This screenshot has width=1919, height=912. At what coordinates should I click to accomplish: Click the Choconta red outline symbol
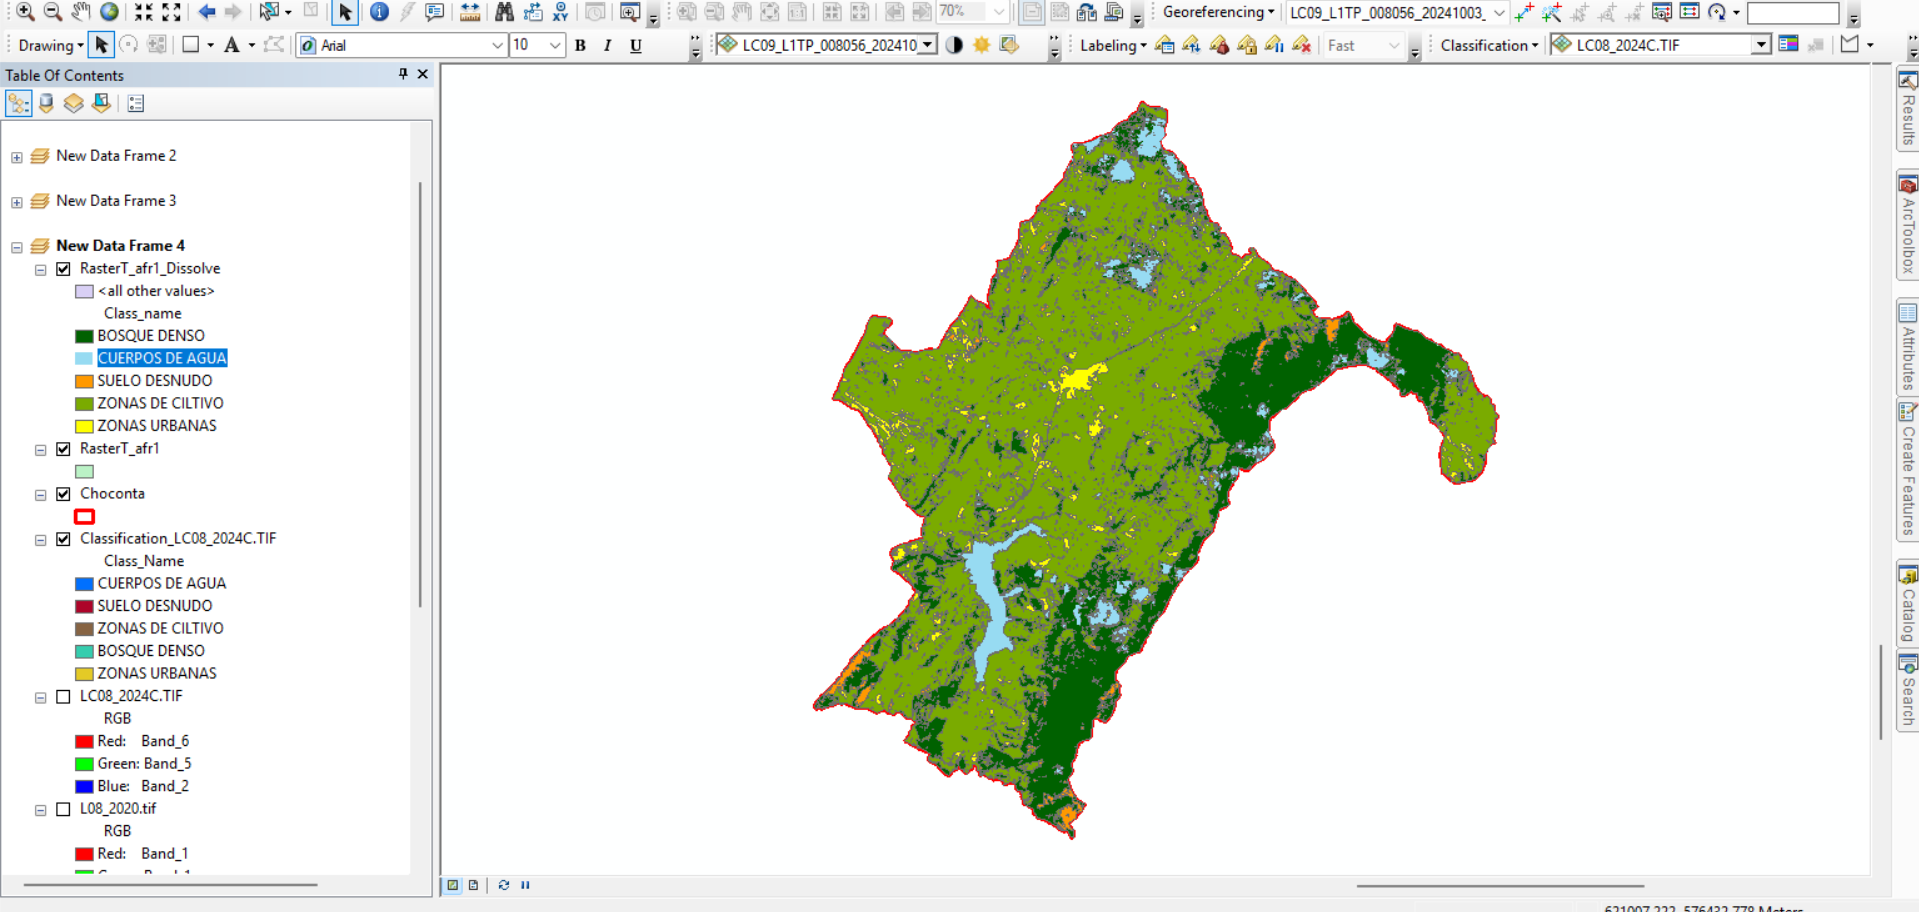(84, 517)
